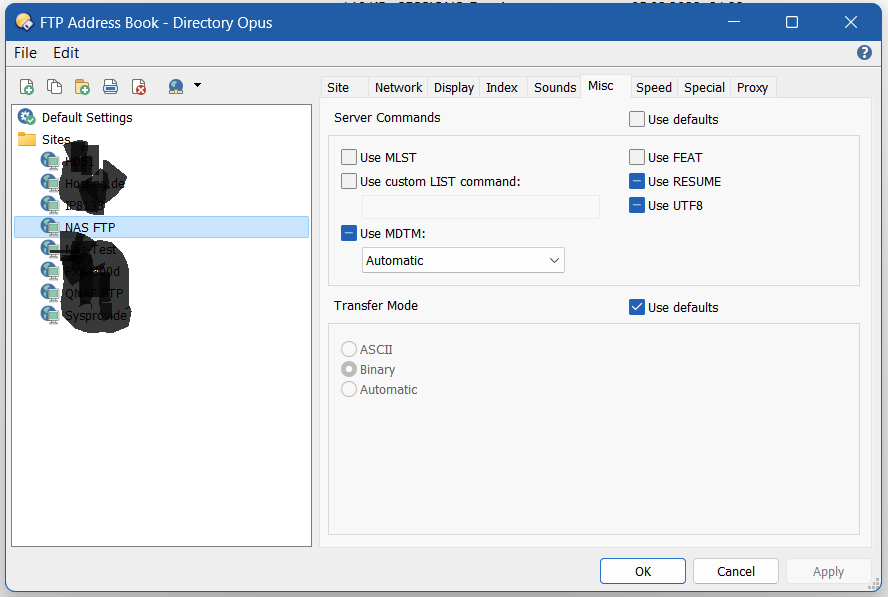
Task: Toggle Use MLST checkbox
Action: (349, 157)
